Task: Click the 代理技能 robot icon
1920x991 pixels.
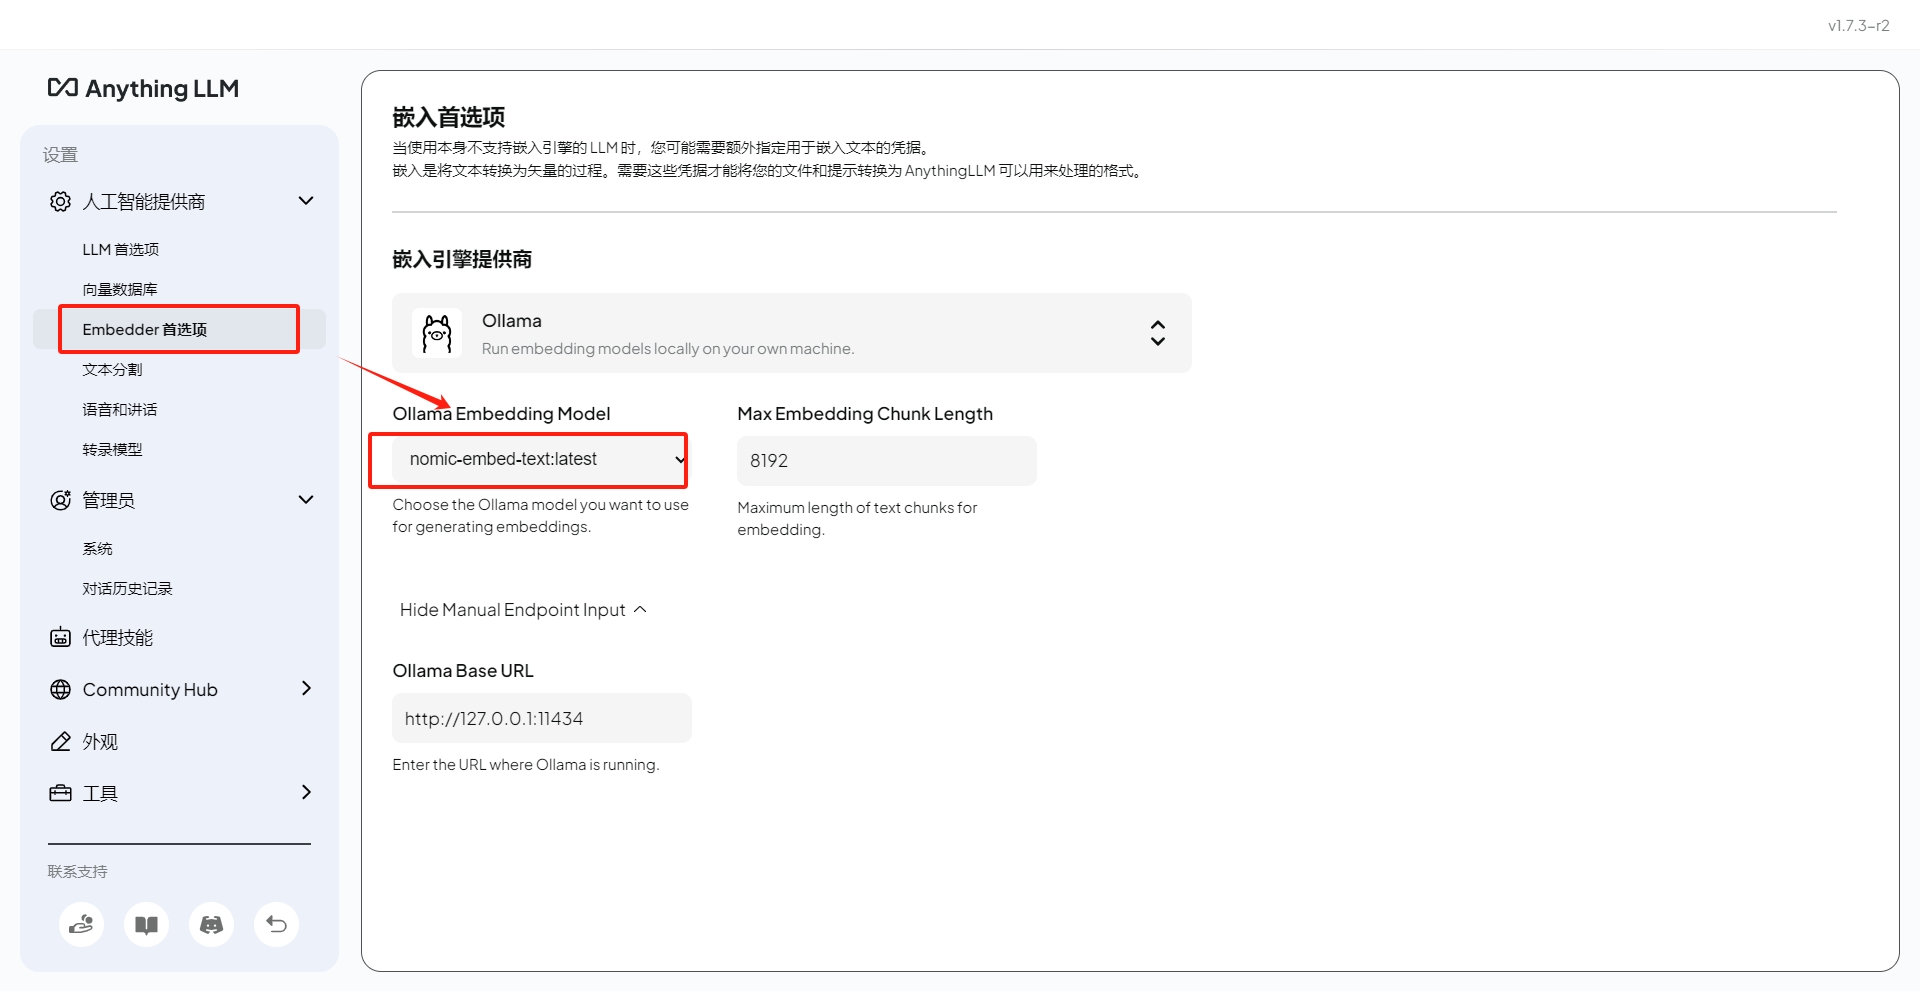Action: (60, 637)
